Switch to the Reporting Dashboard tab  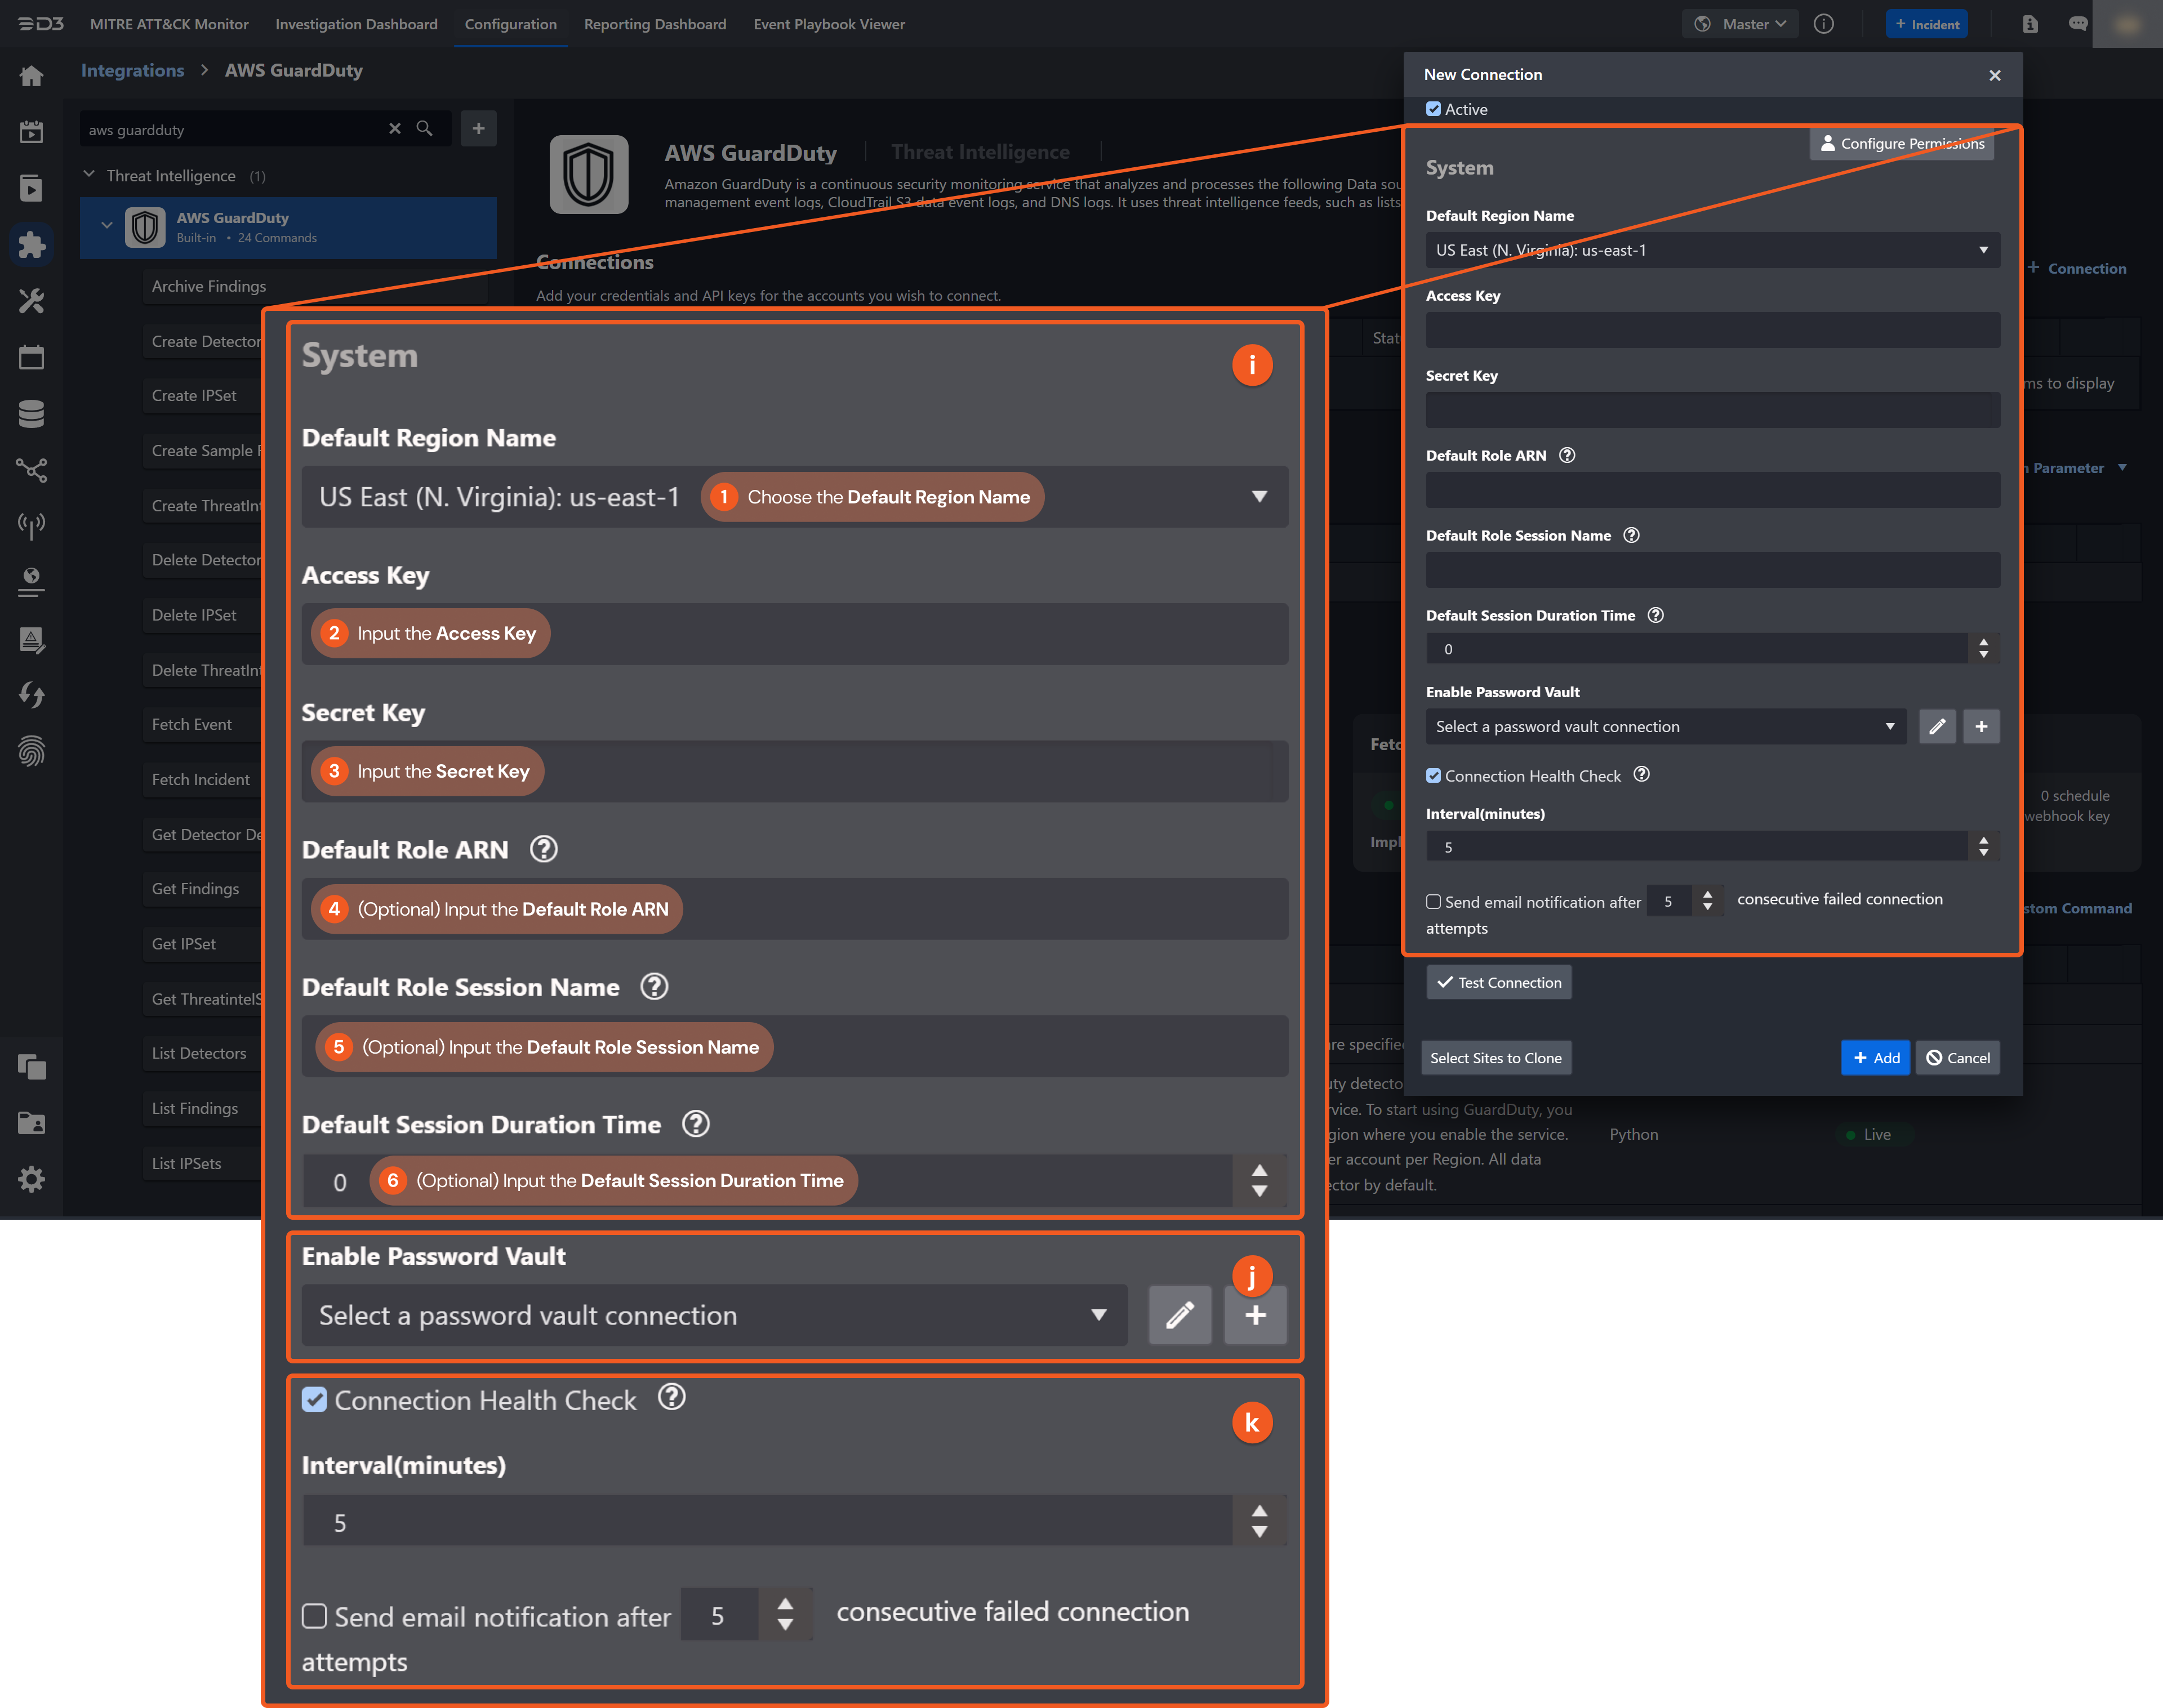tap(655, 23)
